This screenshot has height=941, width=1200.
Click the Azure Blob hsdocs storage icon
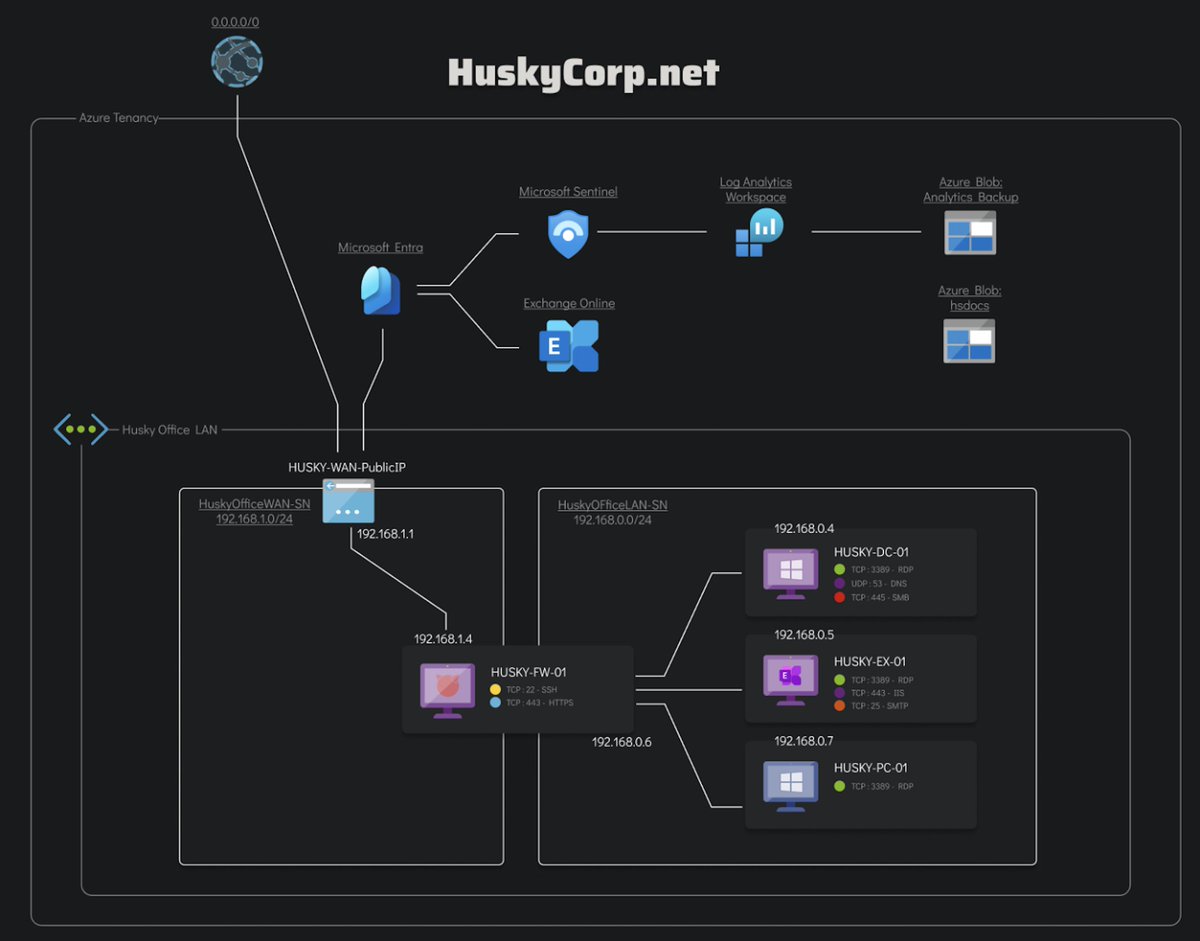coord(969,340)
